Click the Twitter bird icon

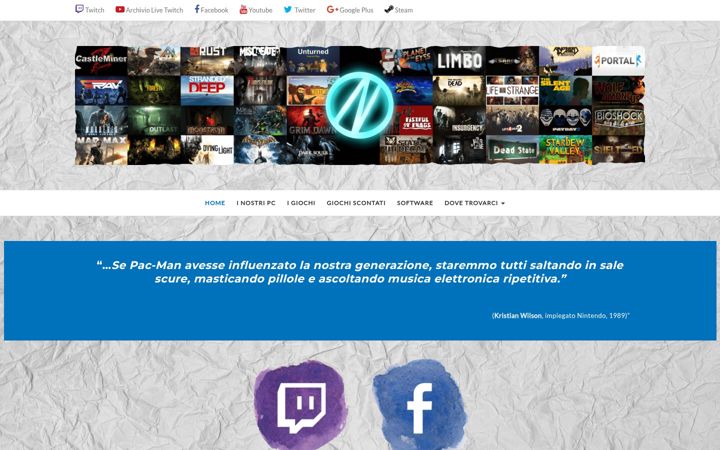(x=288, y=9)
